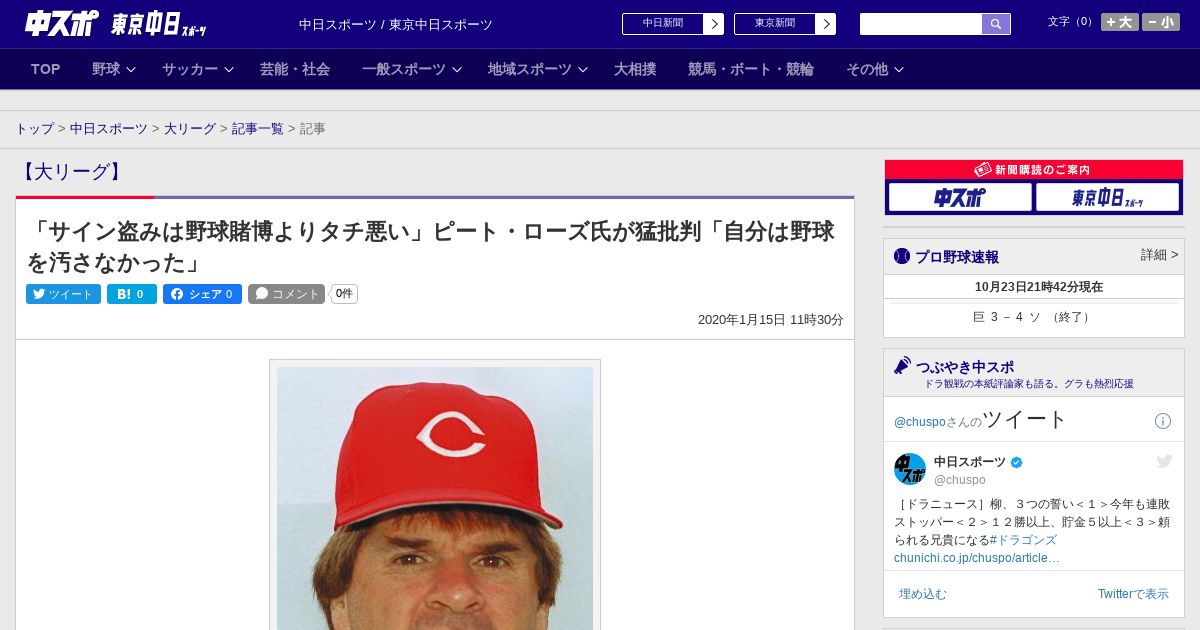The width and height of the screenshot is (1200, 630).
Task: Open the comments button with speech bubble
Action: [286, 294]
